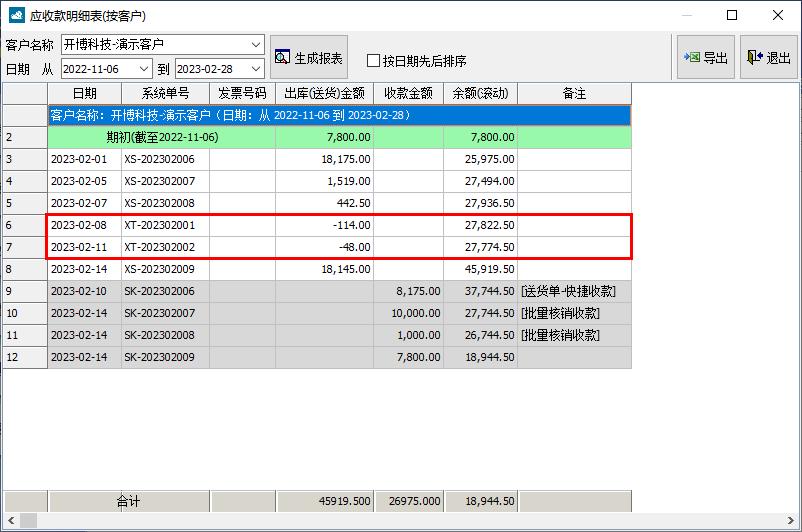
Task: Click the 10,000.00 receipt amount cell
Action: pyautogui.click(x=409, y=313)
